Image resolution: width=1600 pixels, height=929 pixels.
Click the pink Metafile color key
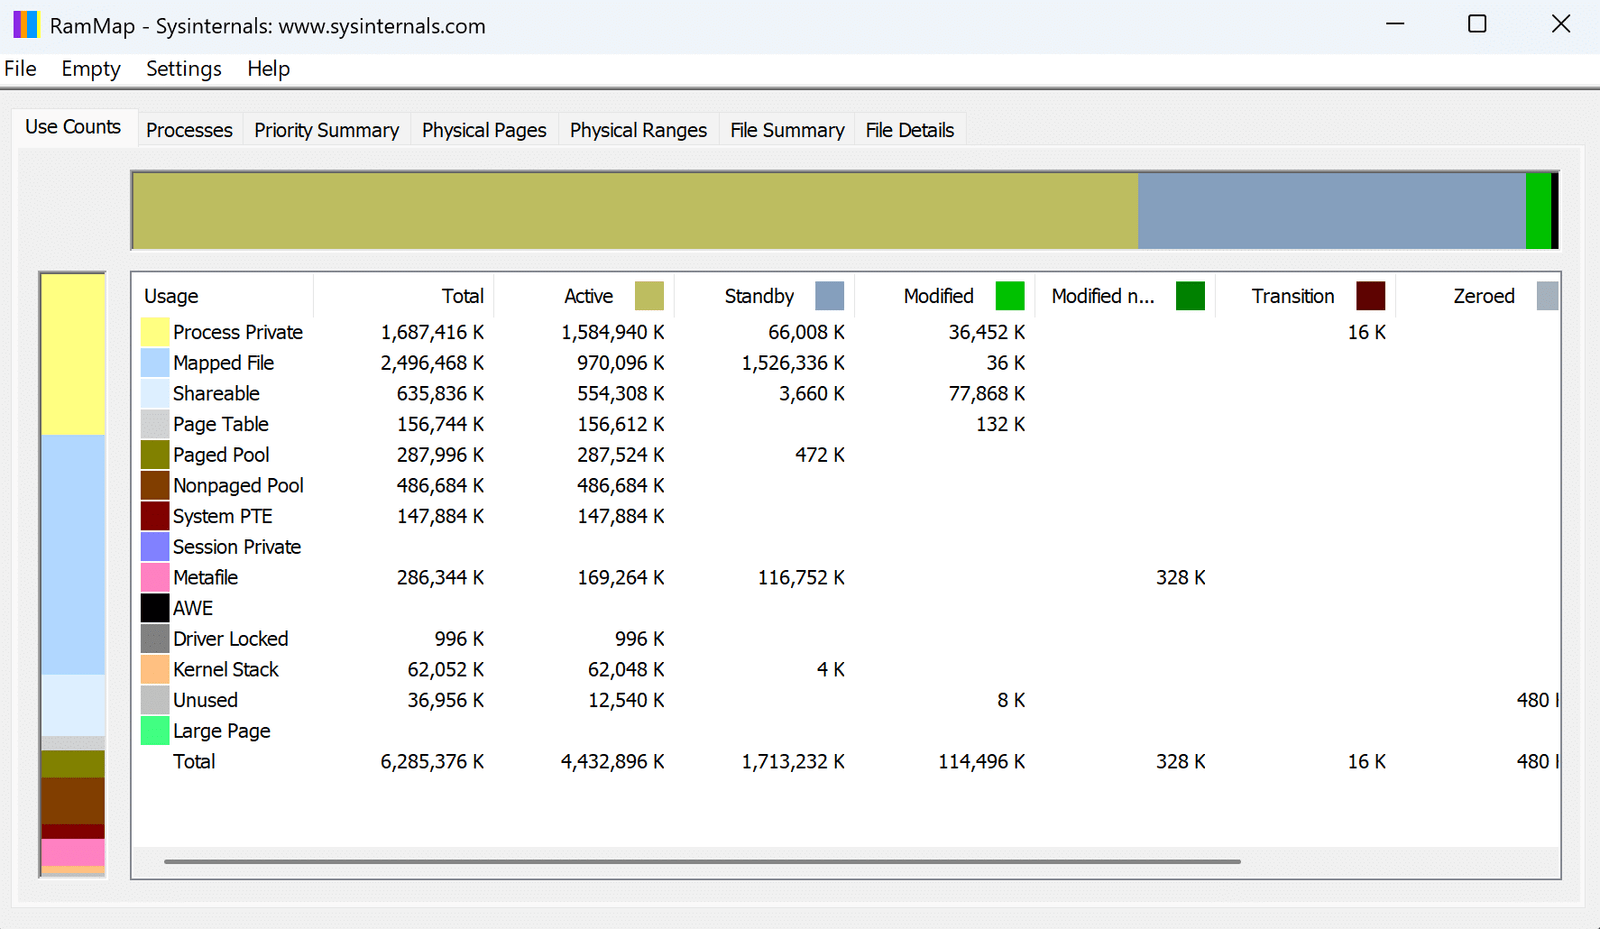pyautogui.click(x=154, y=577)
